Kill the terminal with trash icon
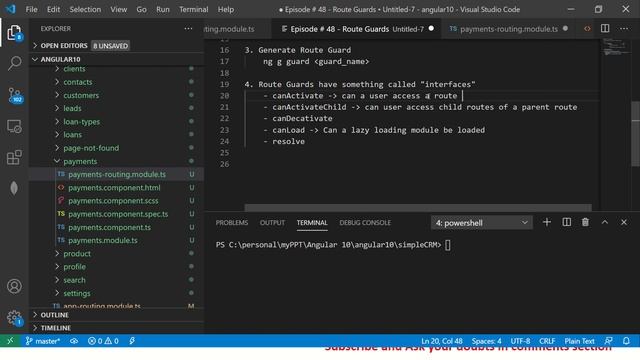This screenshot has height=360, width=640. click(x=585, y=222)
